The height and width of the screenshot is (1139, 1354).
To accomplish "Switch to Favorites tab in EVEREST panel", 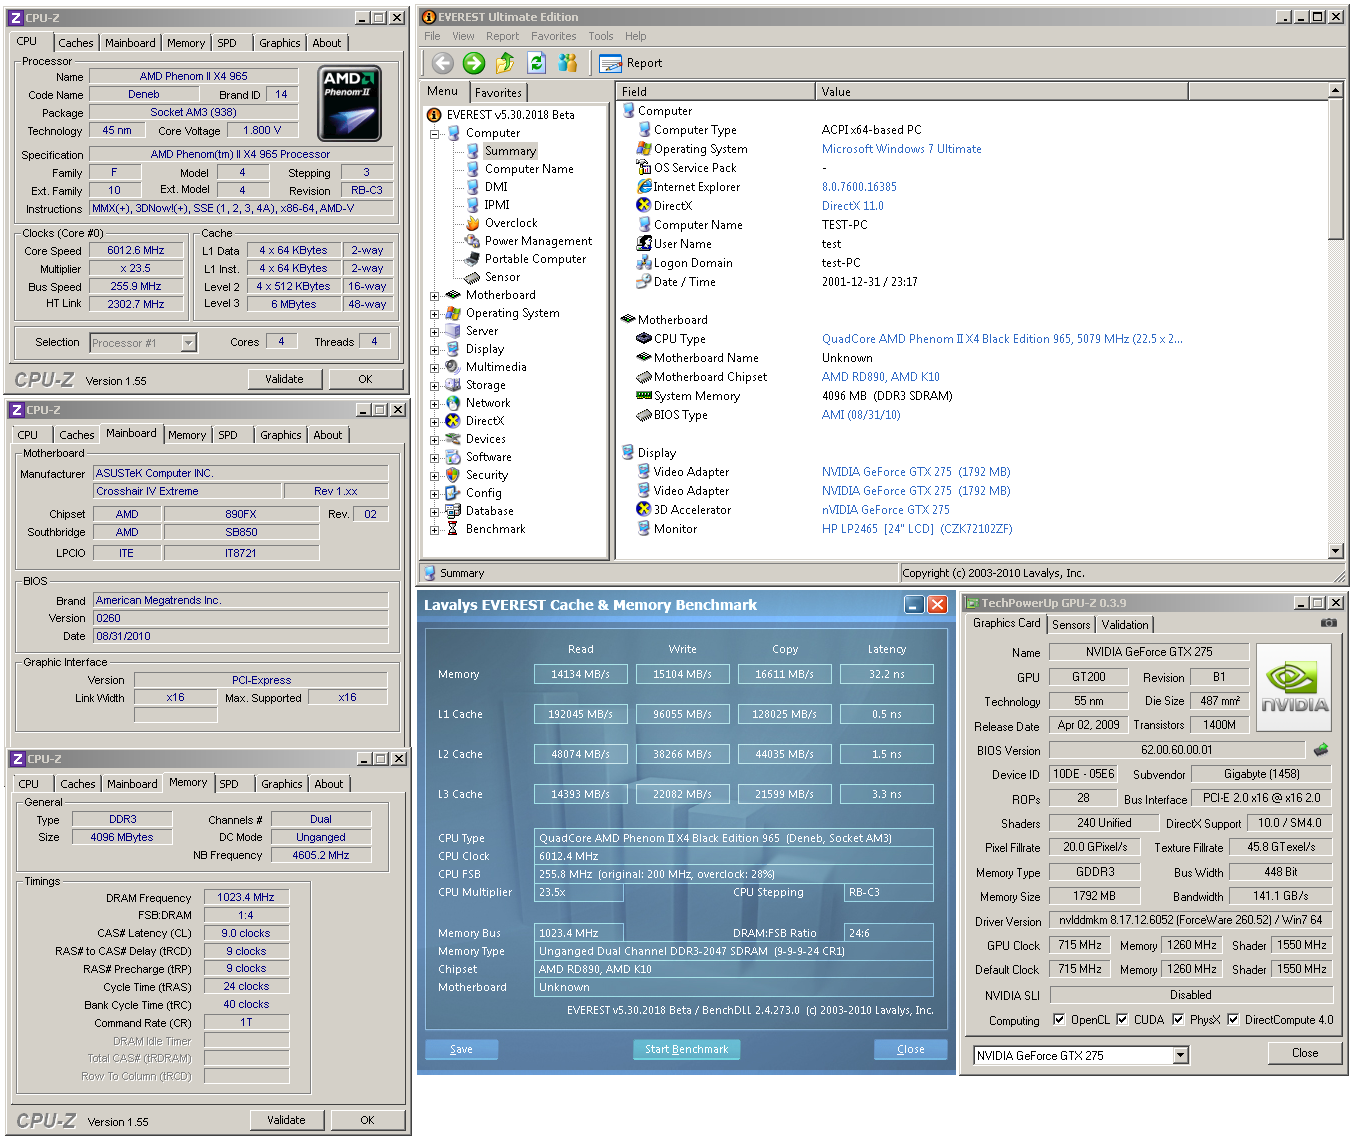I will pyautogui.click(x=498, y=92).
